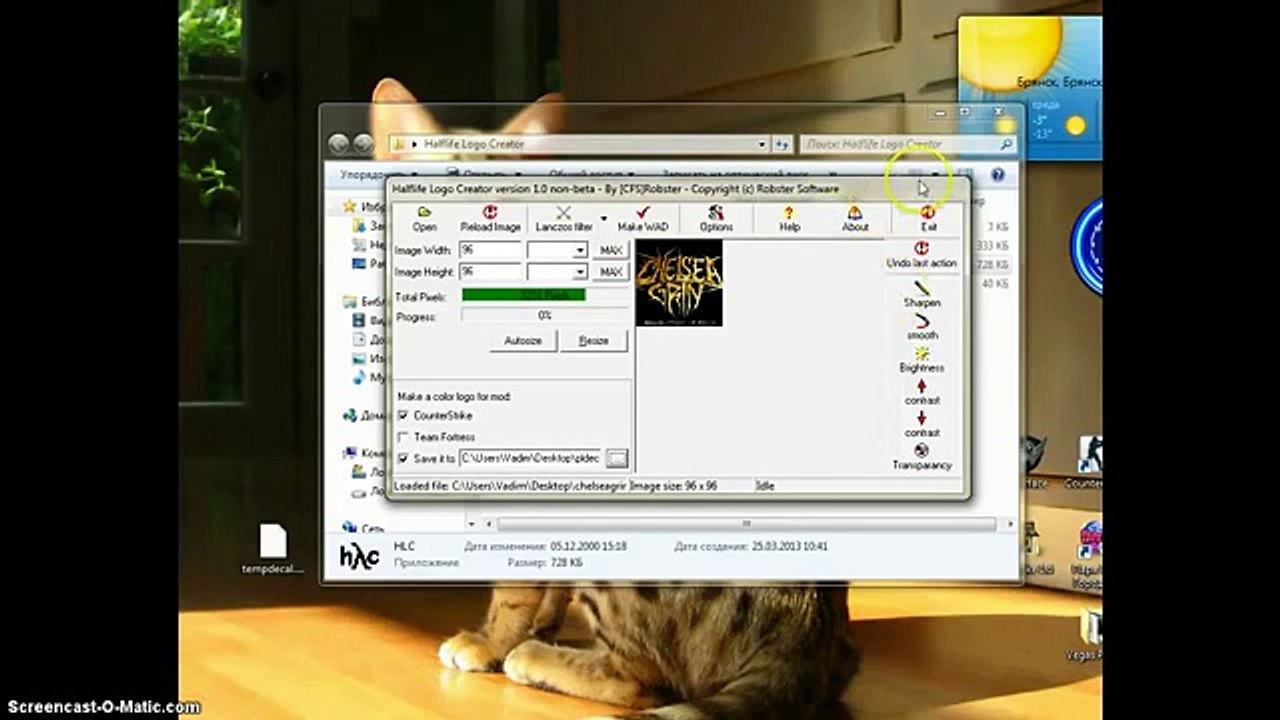Click the Resize button

[x=593, y=341]
